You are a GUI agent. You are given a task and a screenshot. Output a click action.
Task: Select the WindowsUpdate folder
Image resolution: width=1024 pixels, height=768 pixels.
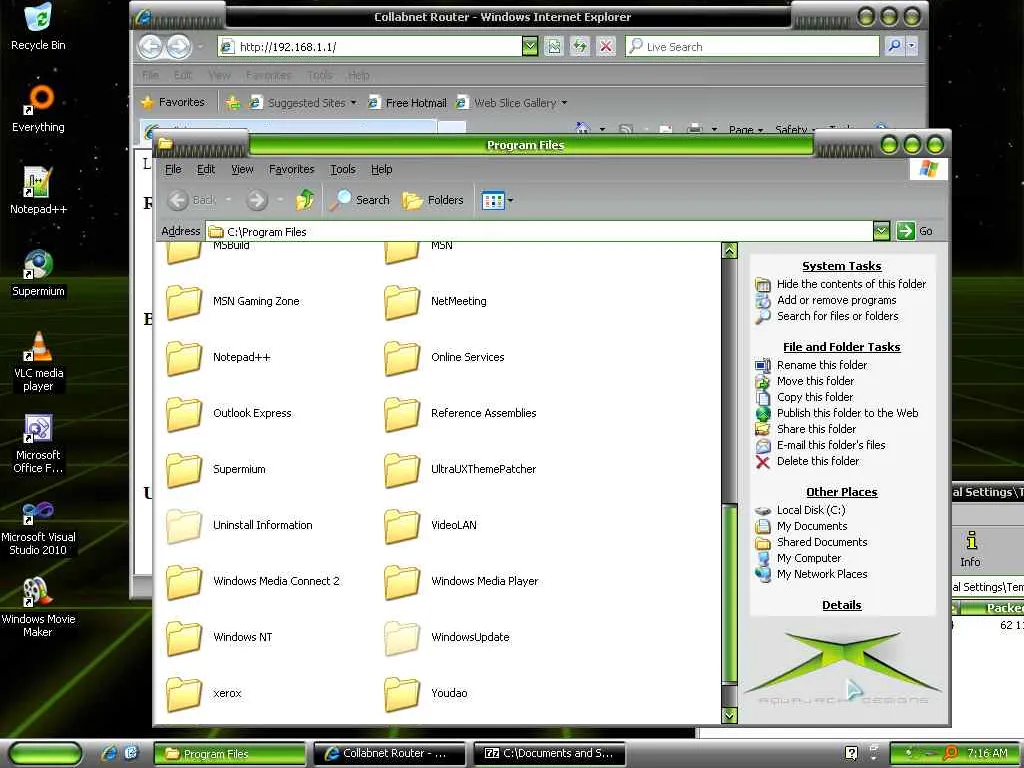pos(447,638)
